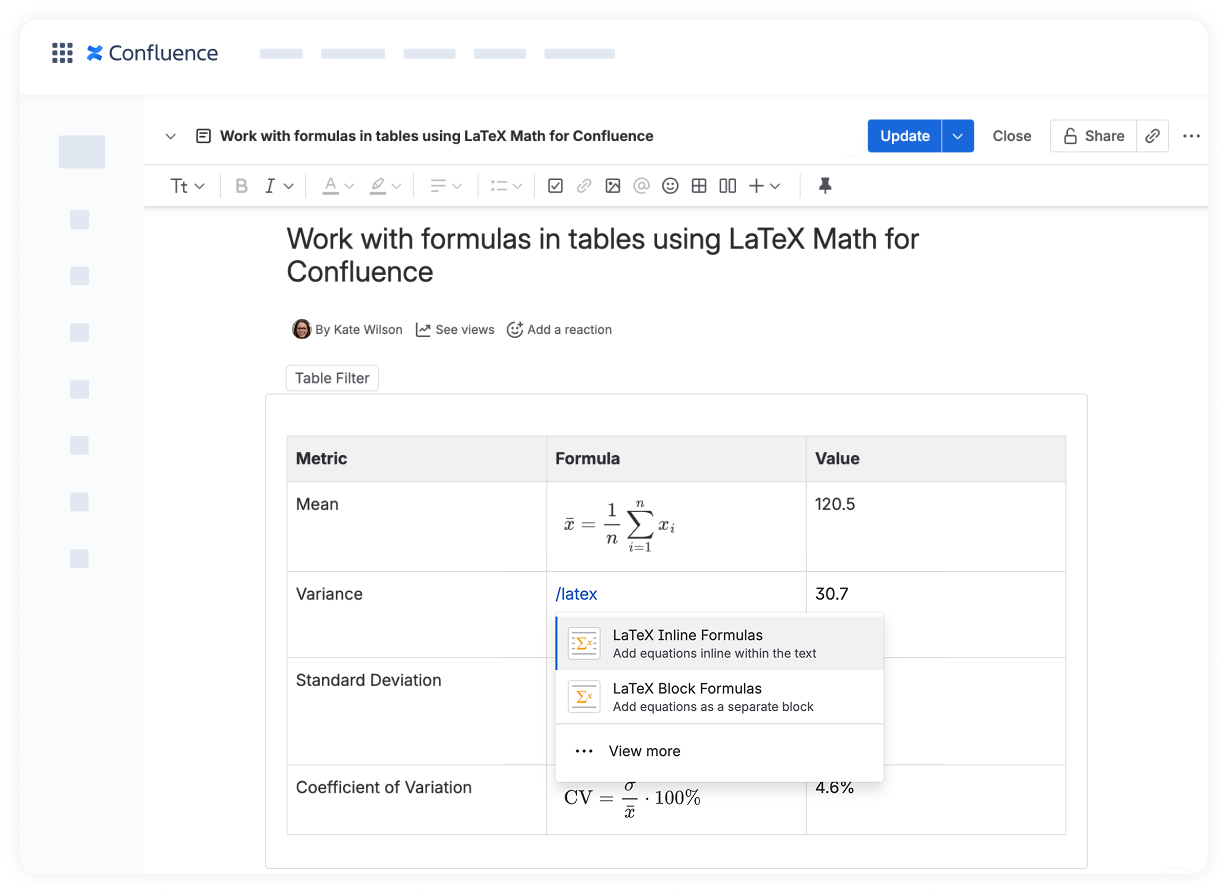The image size is (1228, 894).
Task: Expand the insert plus menu
Action: pos(764,186)
